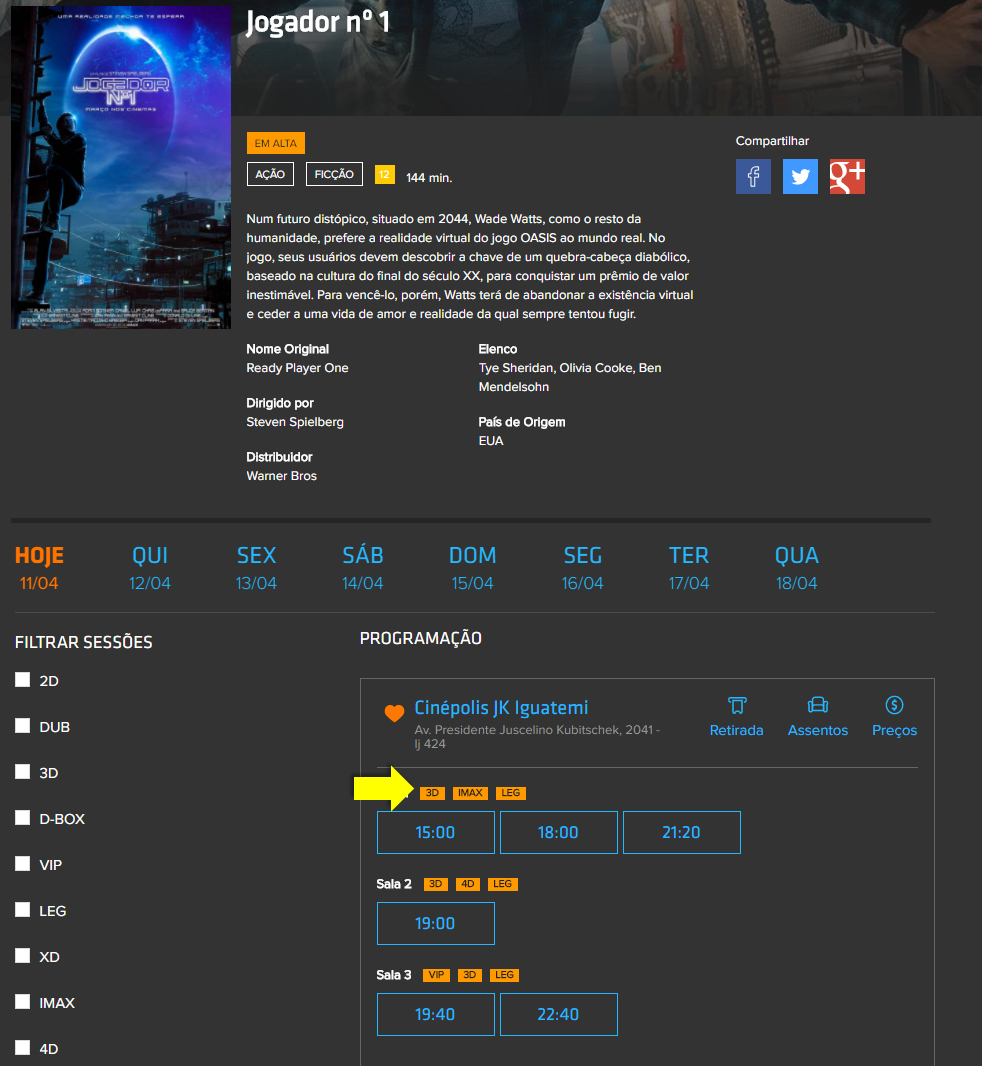The height and width of the screenshot is (1066, 982).
Task: Open the Cinépolis JK Iguatemi cinema link
Action: 501,708
